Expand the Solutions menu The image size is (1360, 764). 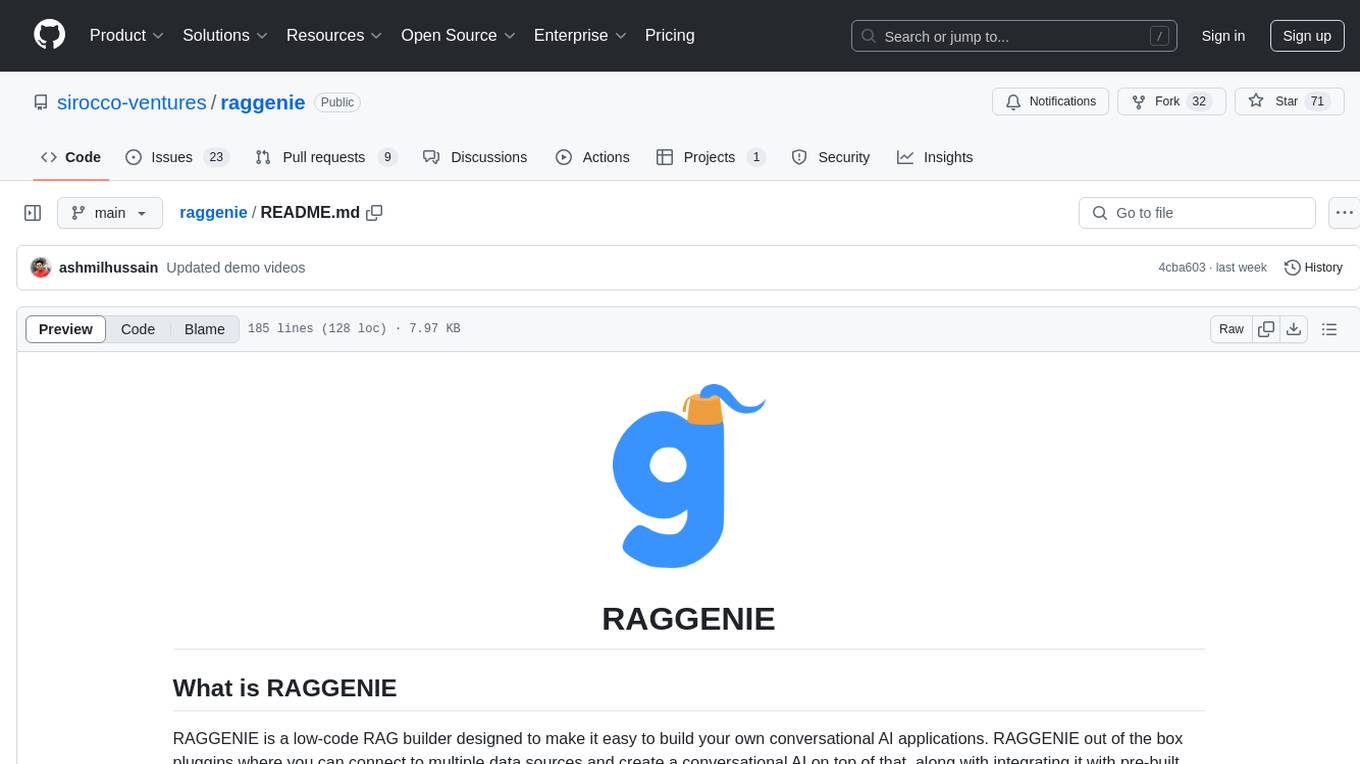coord(225,35)
